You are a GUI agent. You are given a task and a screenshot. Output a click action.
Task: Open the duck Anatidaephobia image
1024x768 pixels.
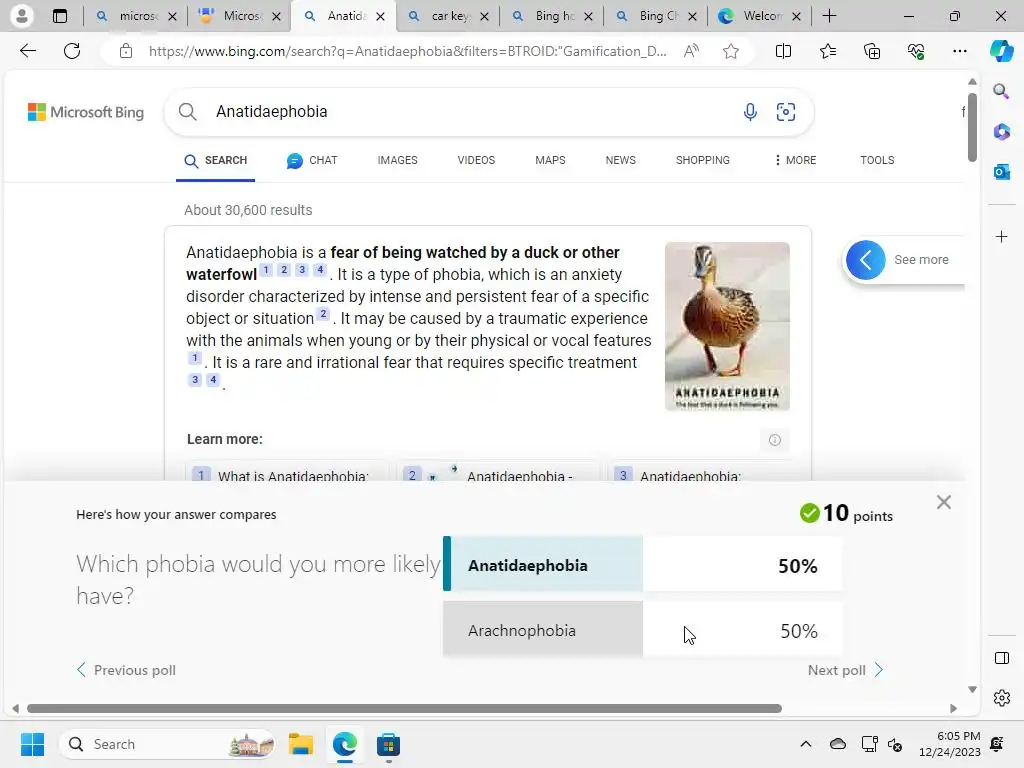point(727,327)
